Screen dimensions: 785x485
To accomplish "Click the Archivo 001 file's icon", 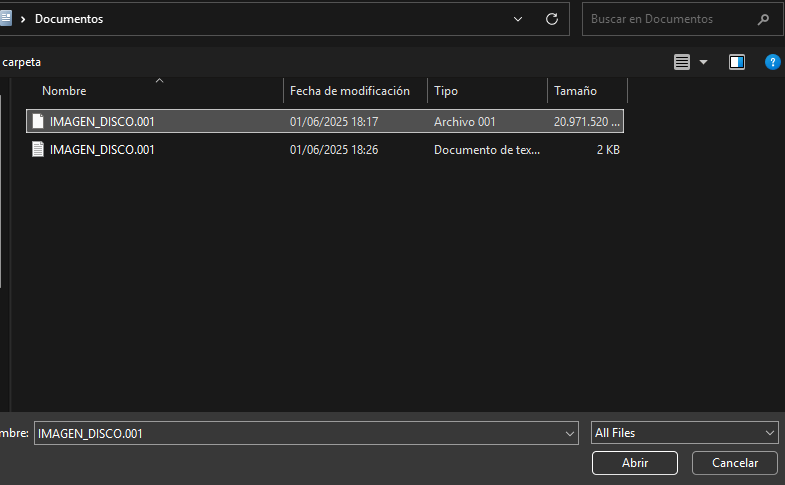I will pos(38,122).
